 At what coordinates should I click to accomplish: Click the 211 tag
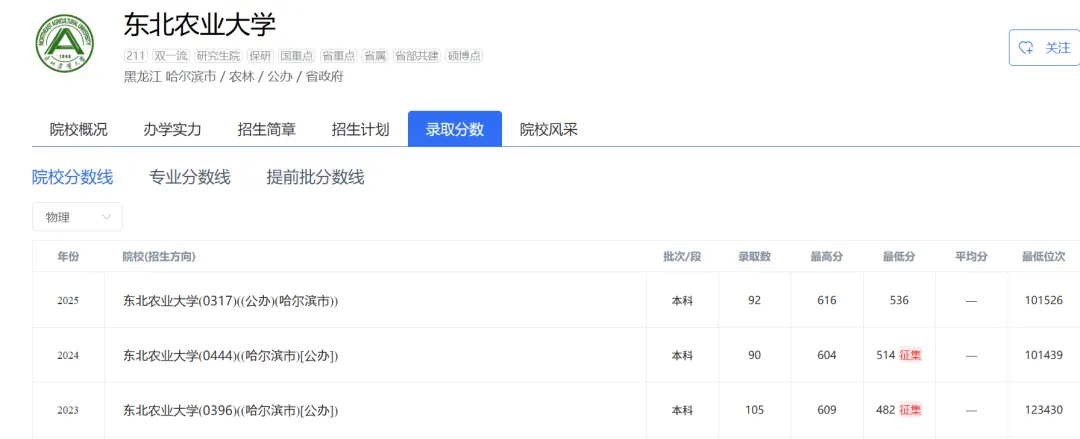click(136, 56)
